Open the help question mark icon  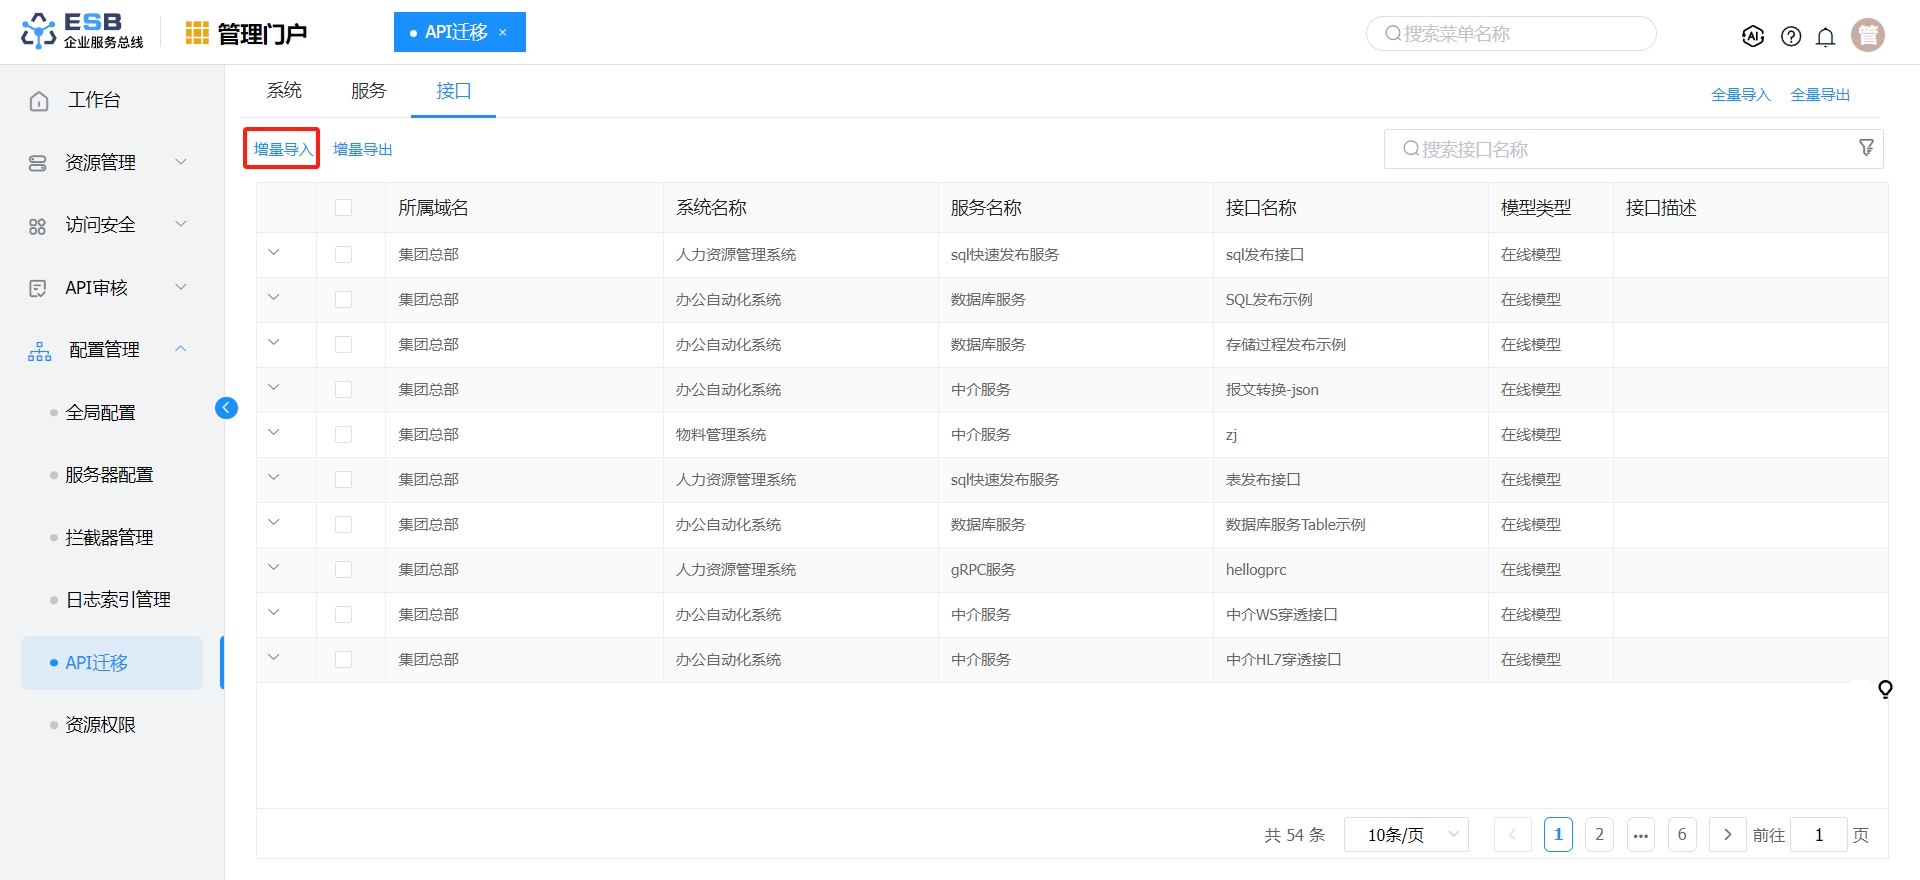tap(1791, 36)
